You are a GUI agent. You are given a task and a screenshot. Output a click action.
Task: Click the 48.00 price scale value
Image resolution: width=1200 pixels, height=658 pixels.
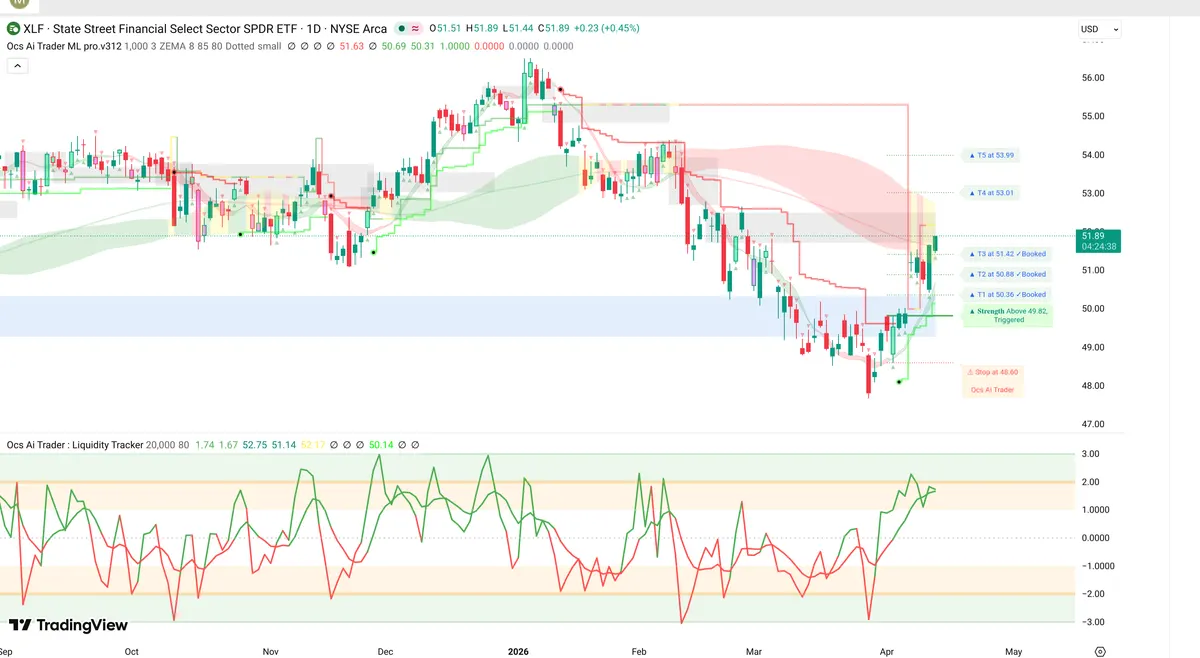pos(1093,386)
